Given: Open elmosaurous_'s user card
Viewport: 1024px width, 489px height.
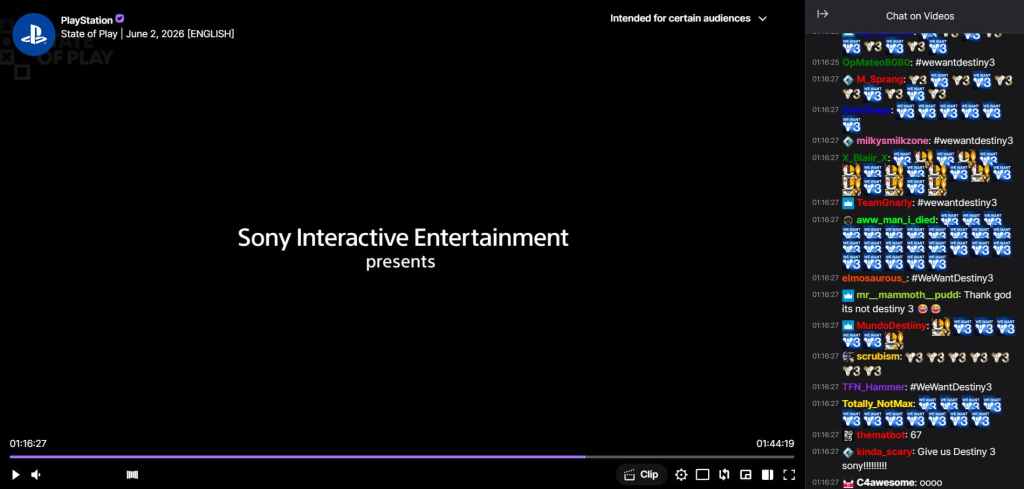Looking at the screenshot, I should [874, 278].
